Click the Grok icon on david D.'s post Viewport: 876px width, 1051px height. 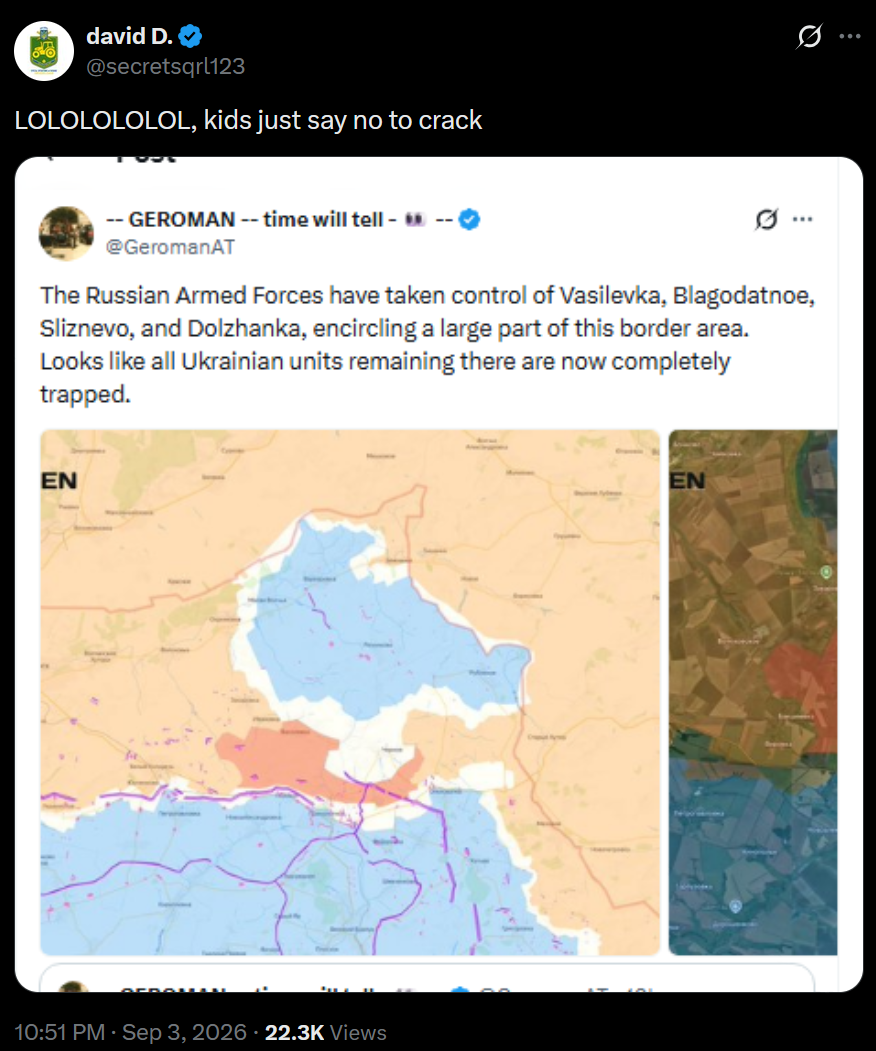point(809,36)
